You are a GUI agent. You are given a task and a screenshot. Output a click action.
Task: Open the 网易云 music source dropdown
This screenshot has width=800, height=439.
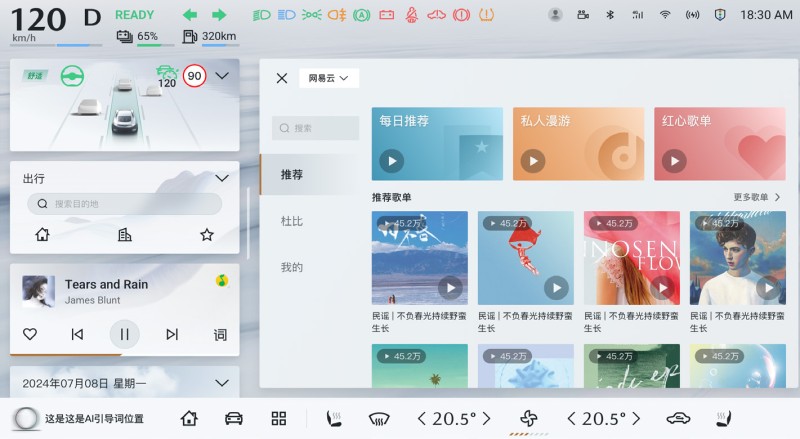click(x=329, y=78)
